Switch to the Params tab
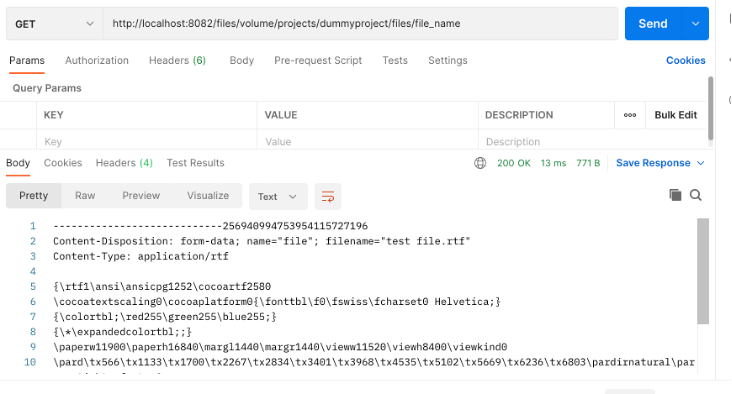Viewport: 732px width, 394px height. (x=27, y=61)
